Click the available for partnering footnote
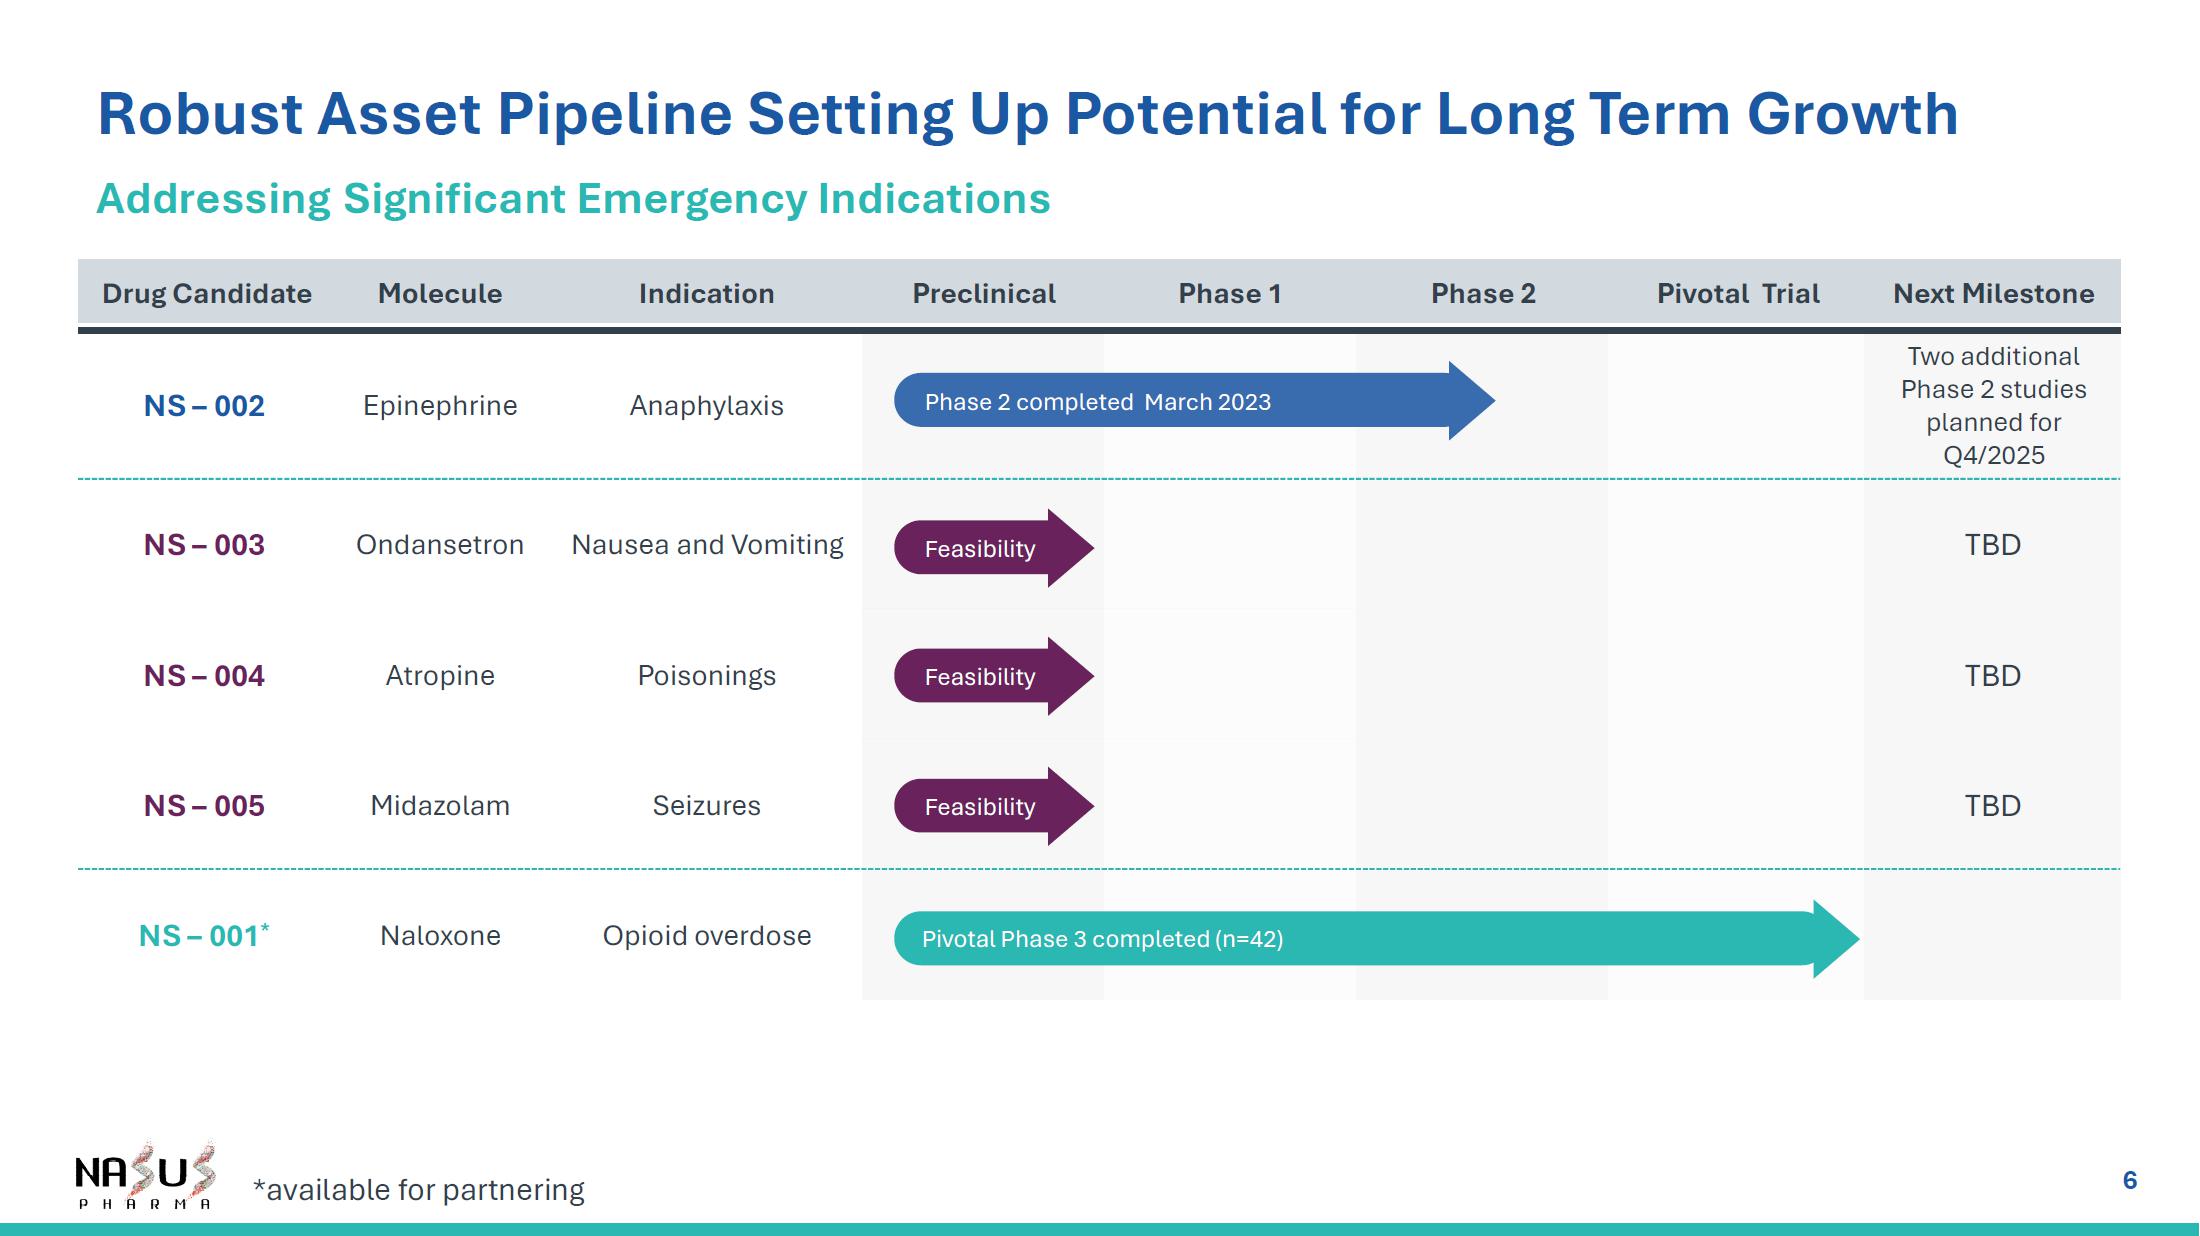This screenshot has height=1236, width=2200. click(419, 1190)
